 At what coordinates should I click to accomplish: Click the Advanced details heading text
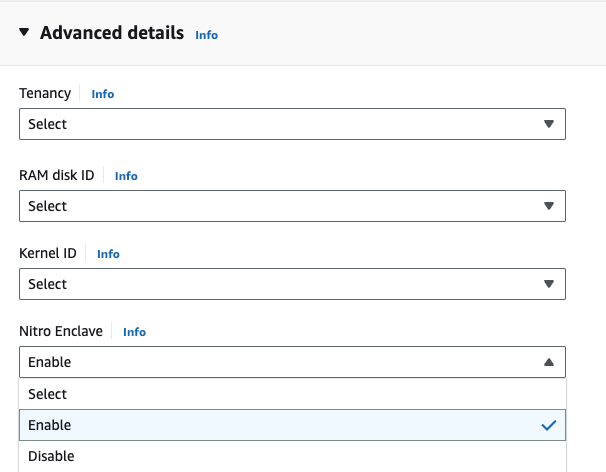pyautogui.click(x=112, y=33)
